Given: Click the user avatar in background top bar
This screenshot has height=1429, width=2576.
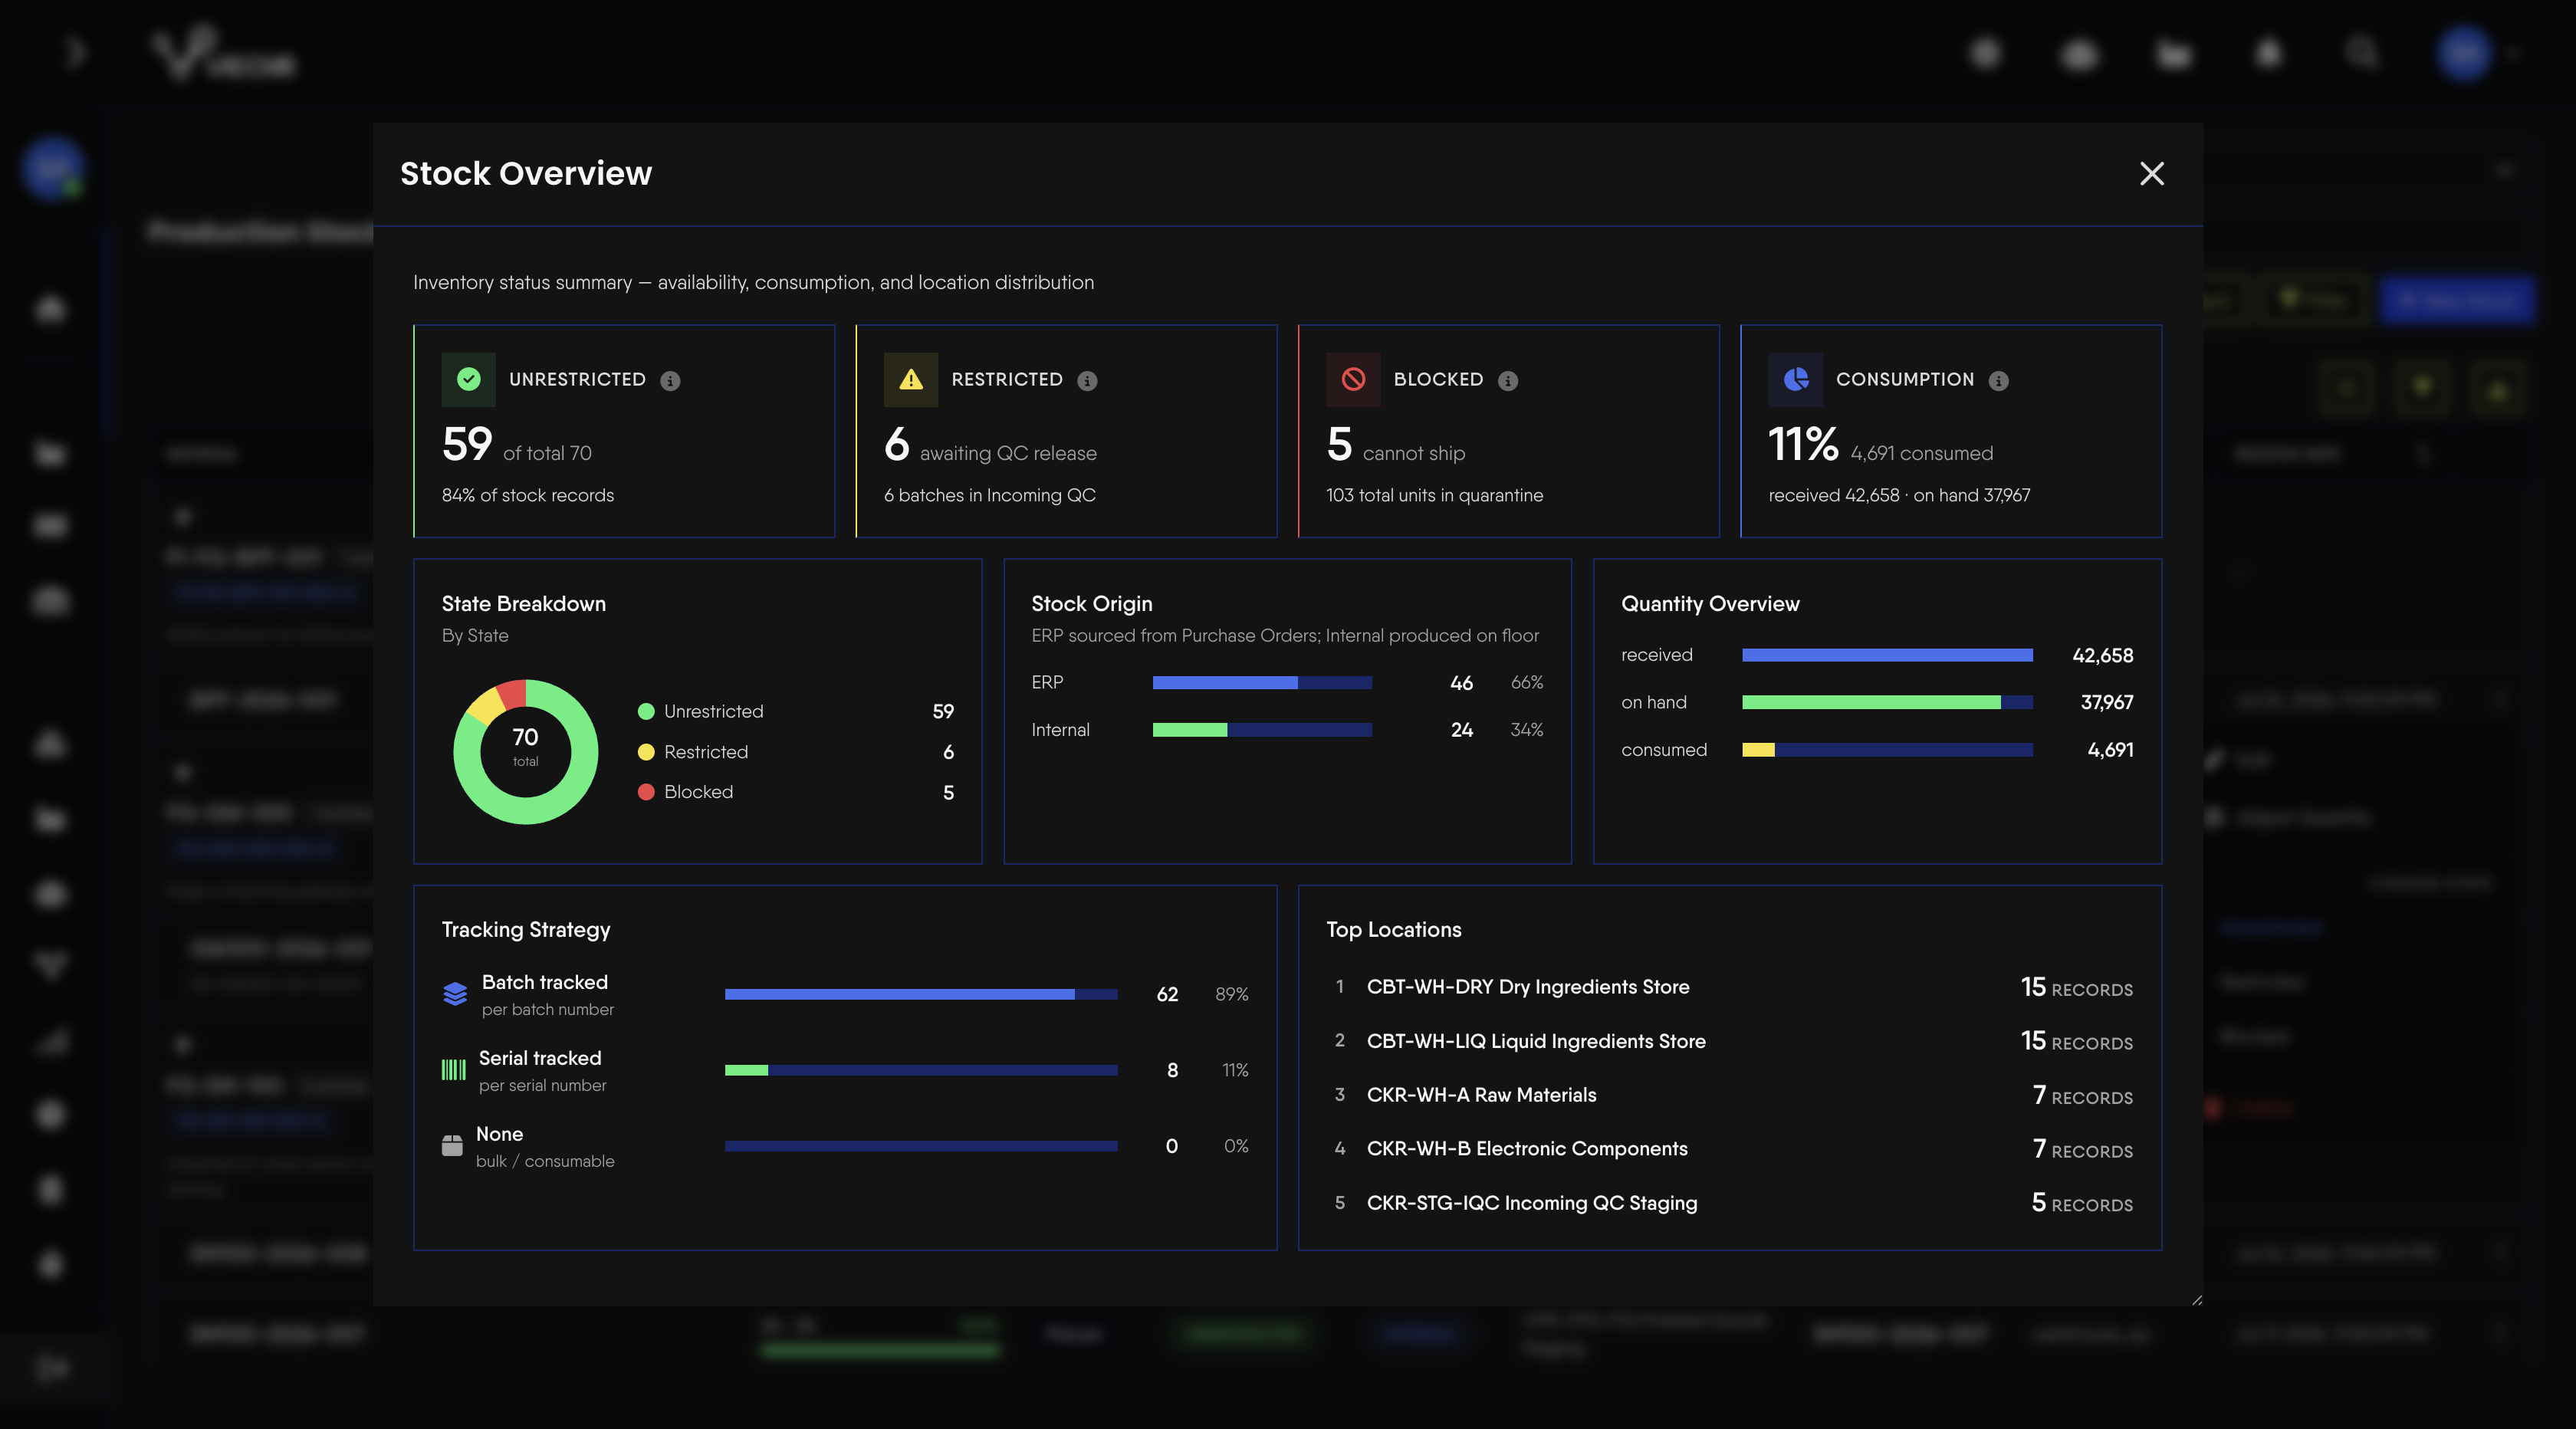Looking at the screenshot, I should (2463, 53).
